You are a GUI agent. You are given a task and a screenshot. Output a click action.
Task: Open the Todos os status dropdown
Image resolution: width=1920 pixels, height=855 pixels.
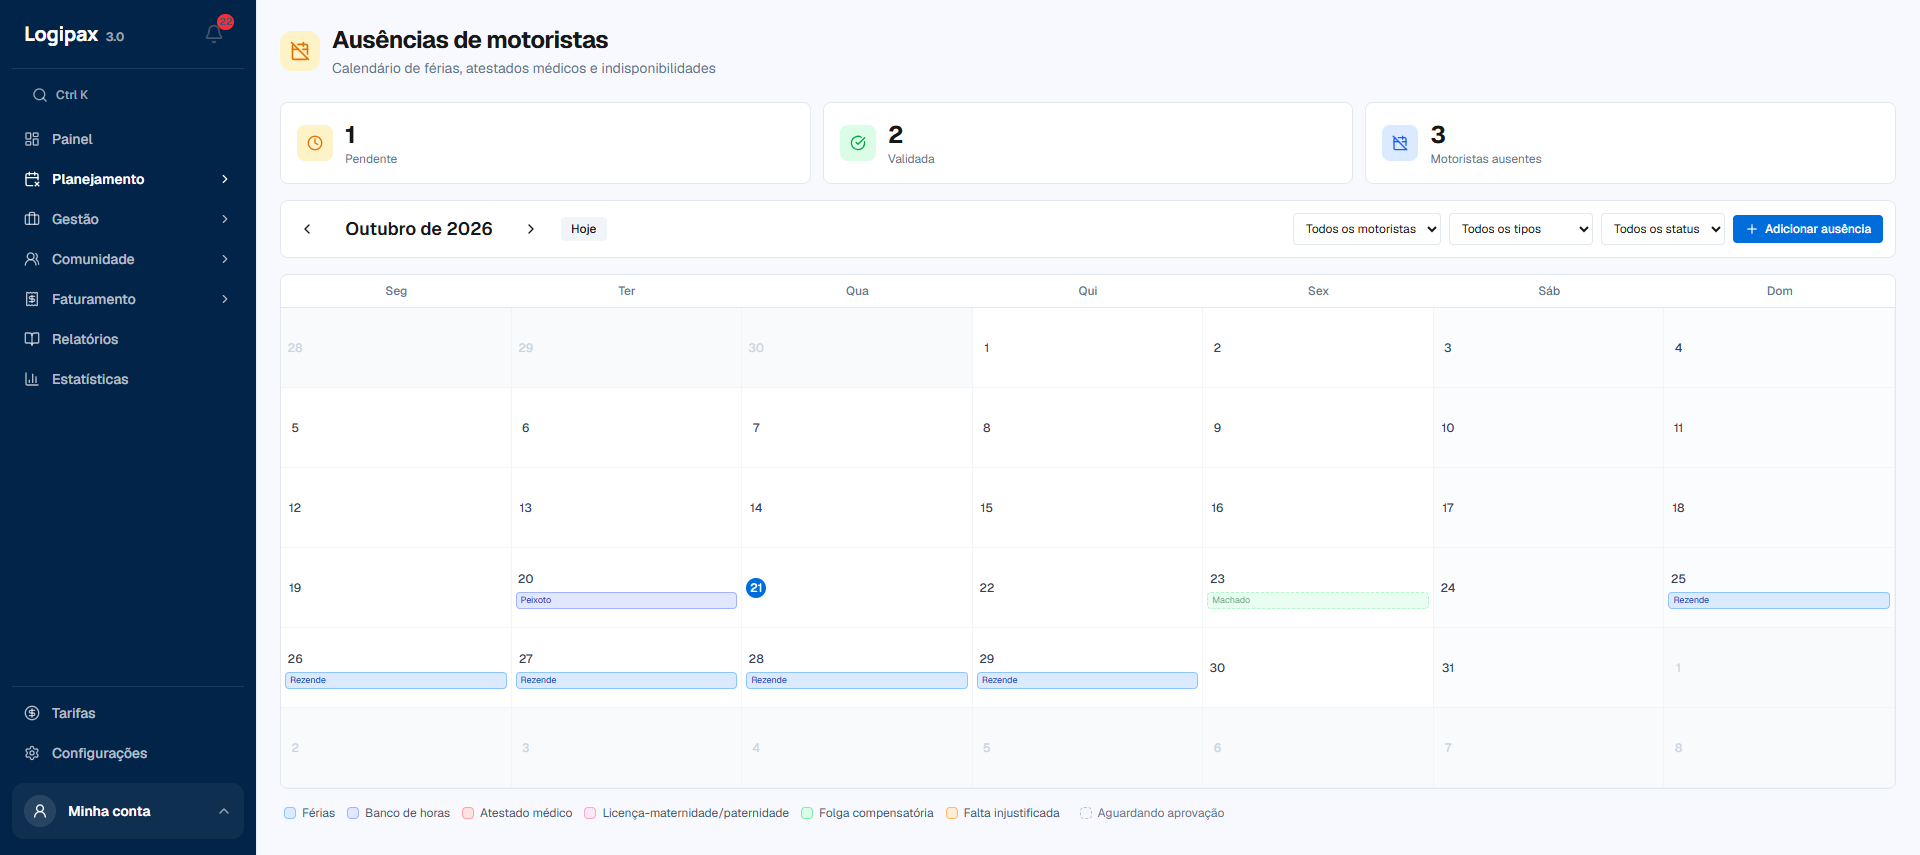pos(1663,229)
